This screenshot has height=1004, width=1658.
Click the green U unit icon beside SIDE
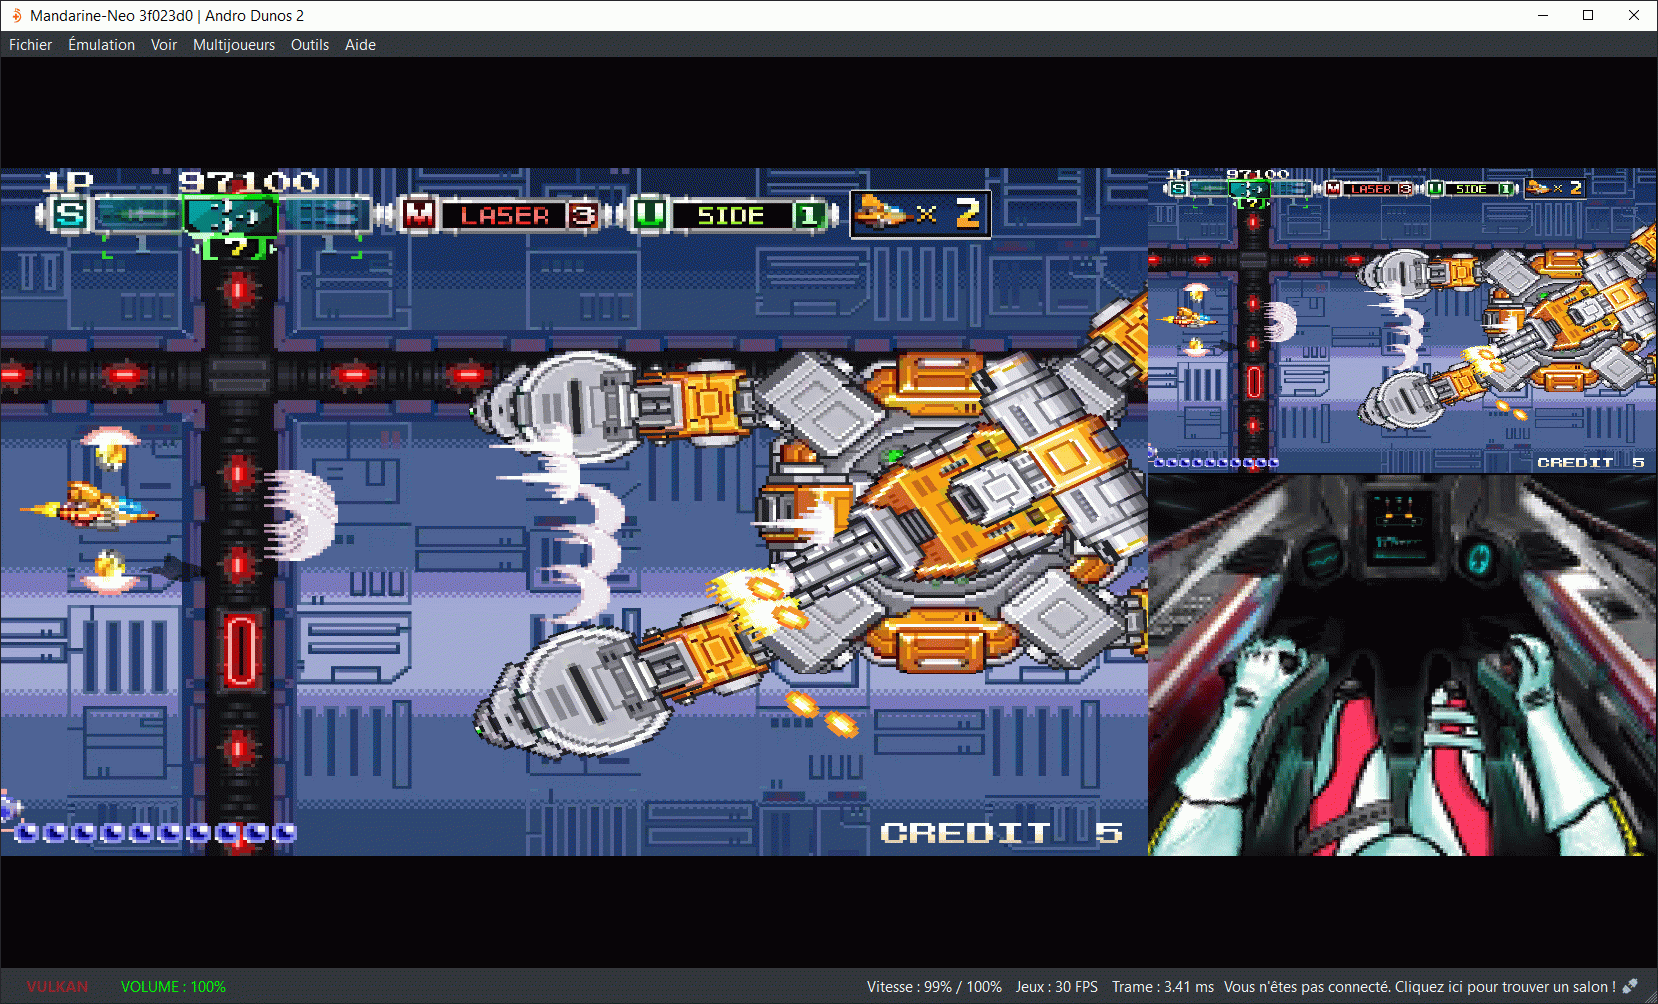click(650, 214)
